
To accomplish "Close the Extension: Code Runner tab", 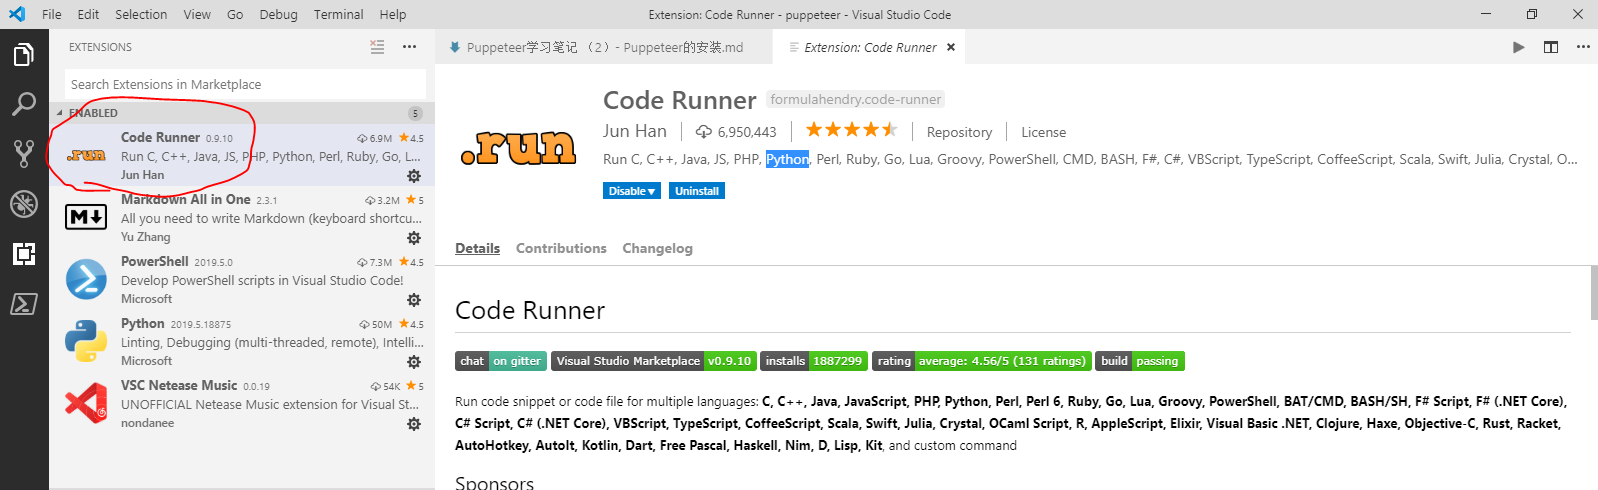I will (951, 47).
